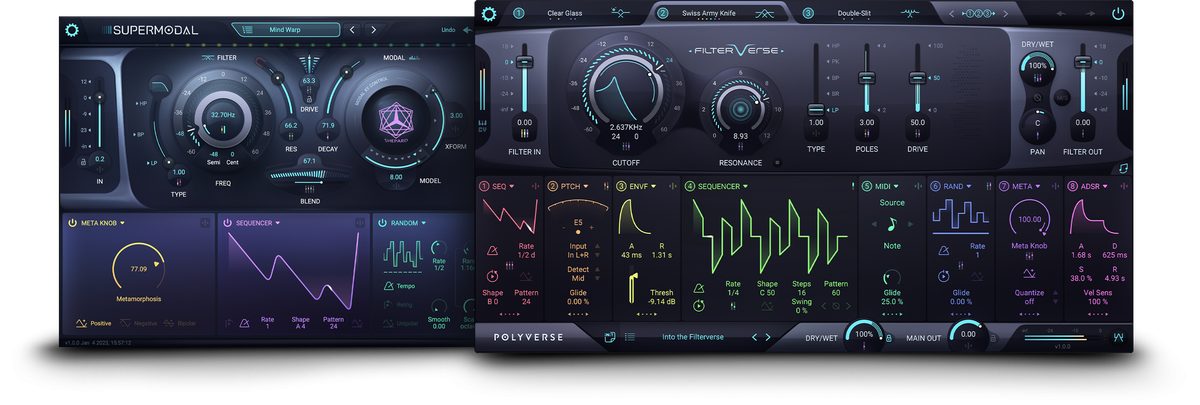Screen dimensions: 1200x405
Task: Open the ADSR modulator type dropdown
Action: point(1107,186)
